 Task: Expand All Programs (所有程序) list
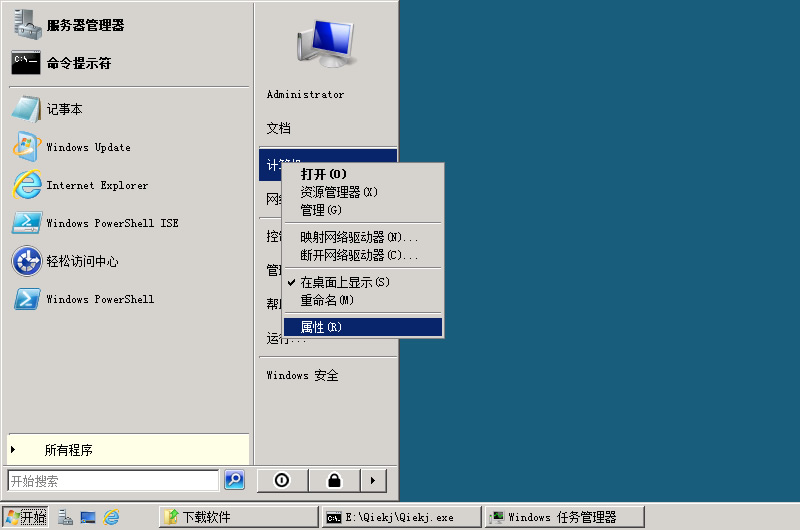pos(68,450)
